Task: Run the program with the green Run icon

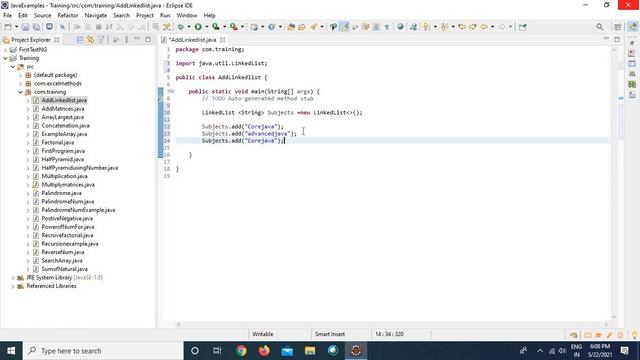Action: click(x=198, y=27)
